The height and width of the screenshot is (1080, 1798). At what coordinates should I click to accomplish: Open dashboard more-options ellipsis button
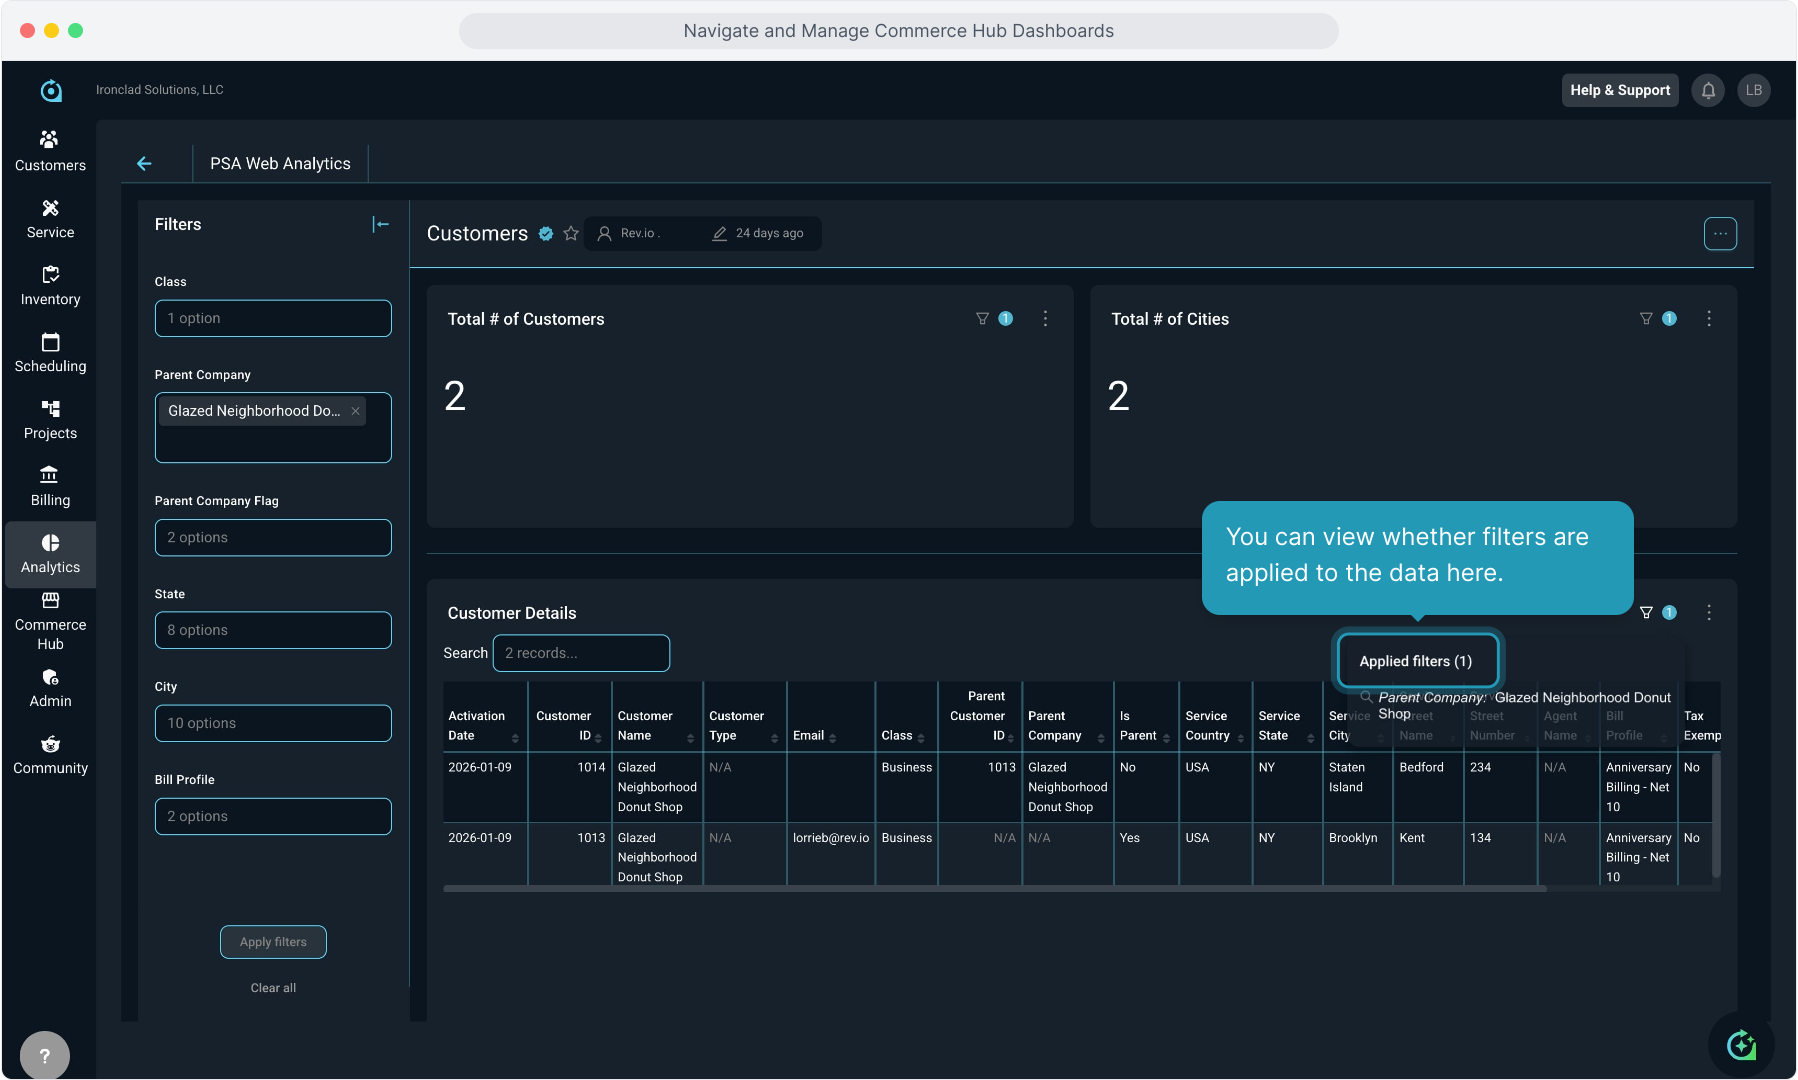[x=1719, y=234]
